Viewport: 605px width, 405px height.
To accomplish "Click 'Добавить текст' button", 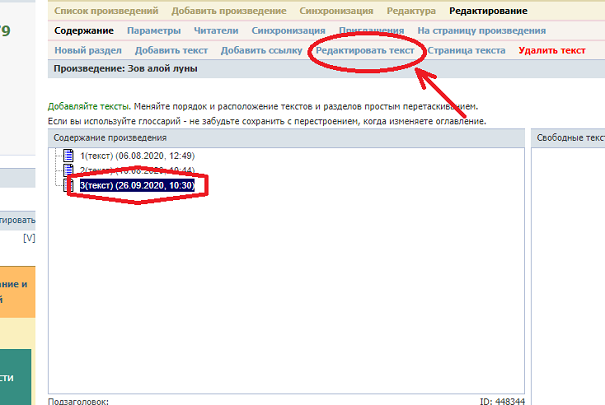I will point(171,50).
